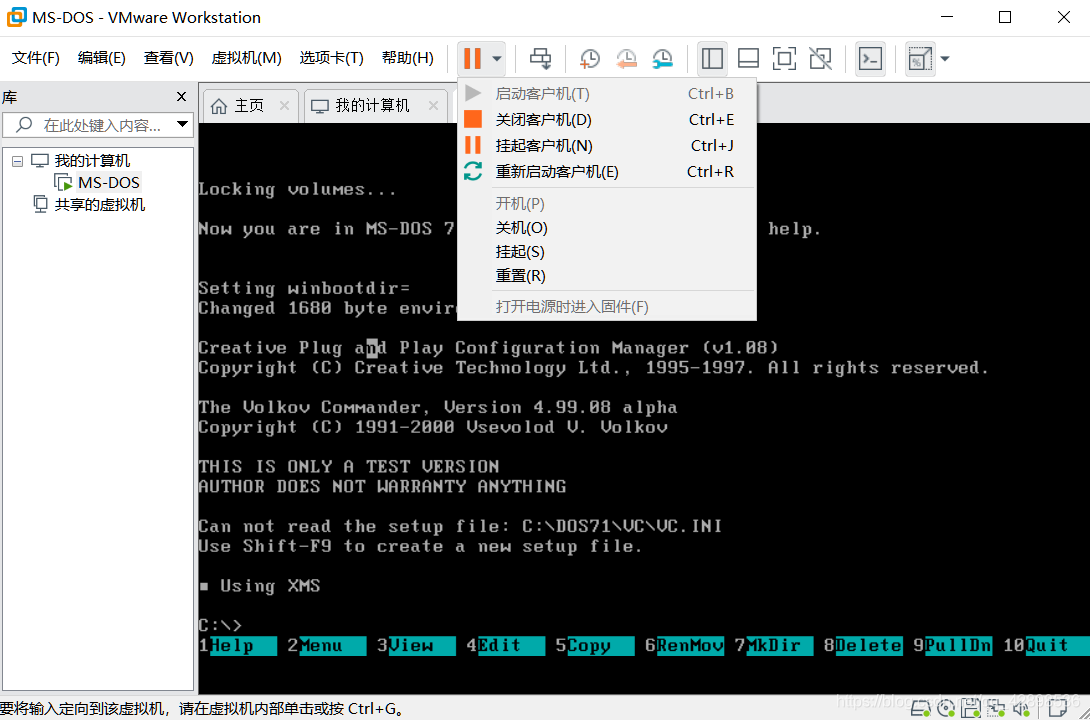
Task: Click the floppy drive status icon
Action: coord(971,708)
